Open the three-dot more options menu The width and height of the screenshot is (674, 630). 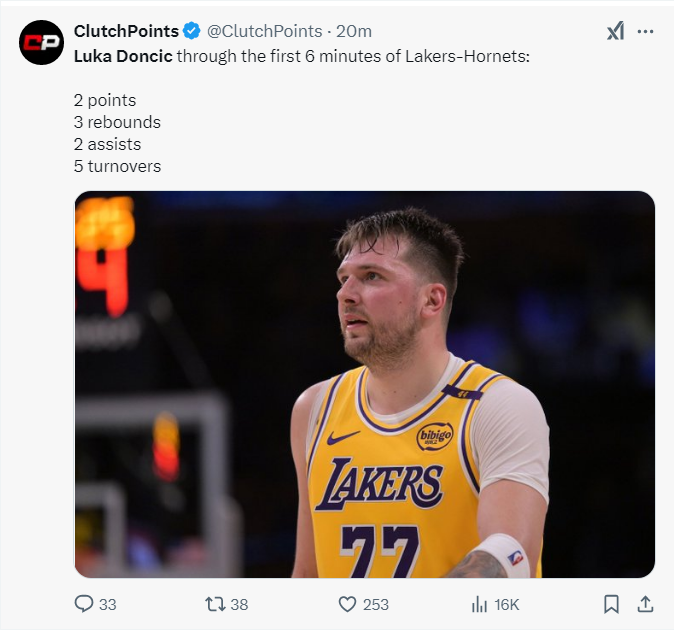[x=645, y=31]
